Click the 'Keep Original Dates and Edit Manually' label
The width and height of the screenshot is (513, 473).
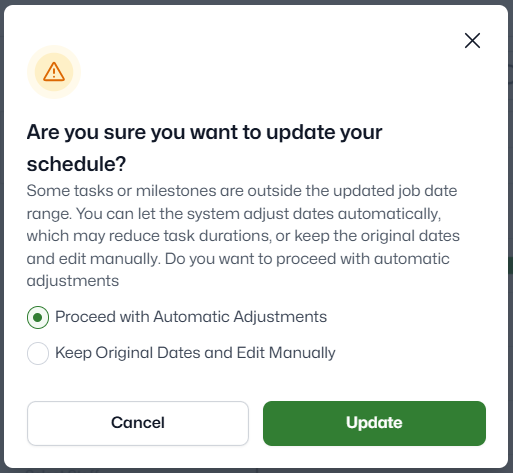[195, 353]
